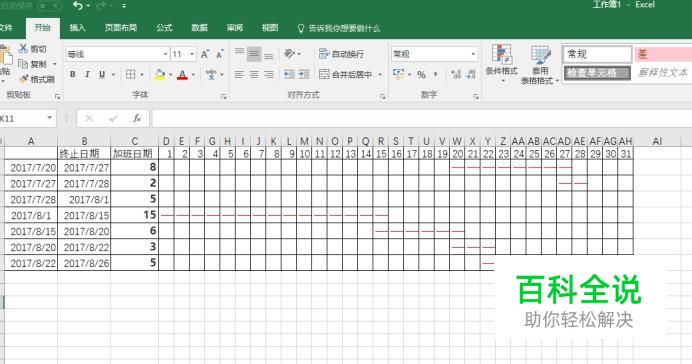Click the increase indent icon
This screenshot has width=692, height=364.
(304, 74)
